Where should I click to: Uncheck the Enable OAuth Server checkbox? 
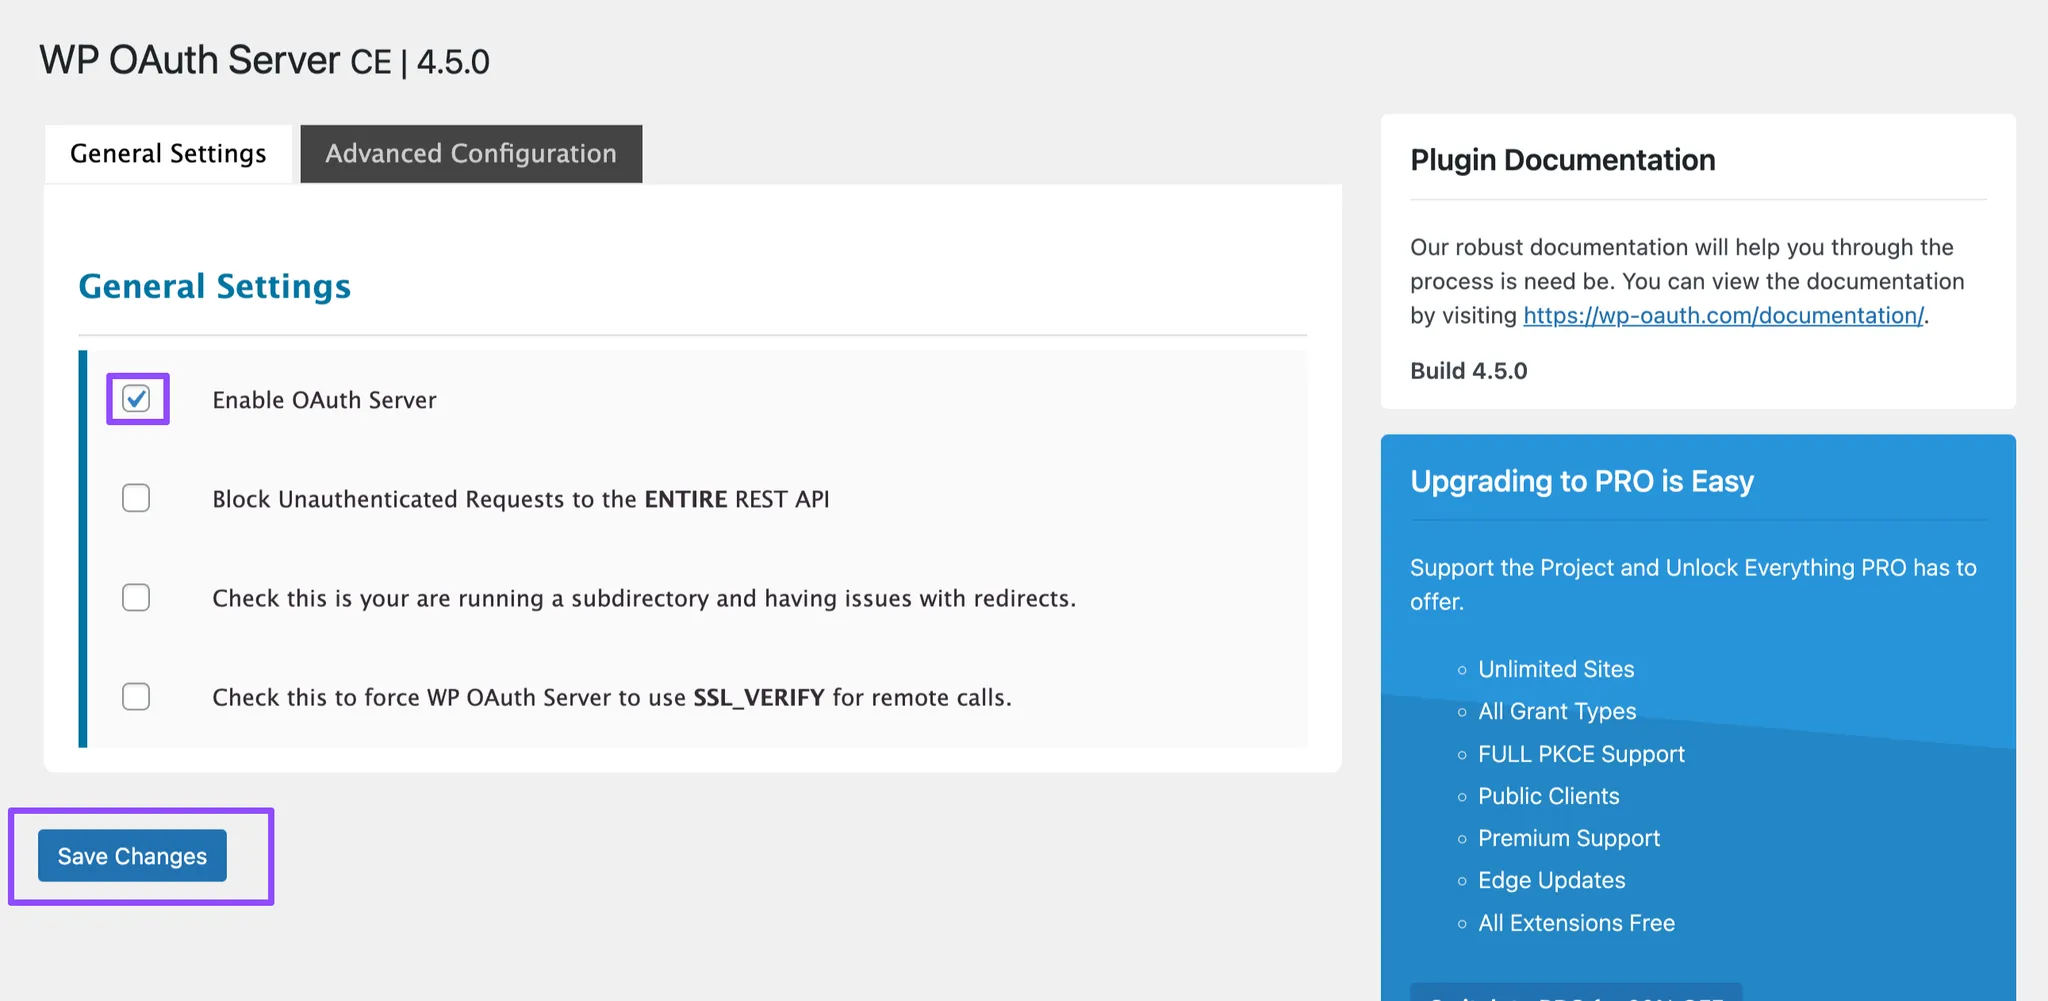(136, 399)
